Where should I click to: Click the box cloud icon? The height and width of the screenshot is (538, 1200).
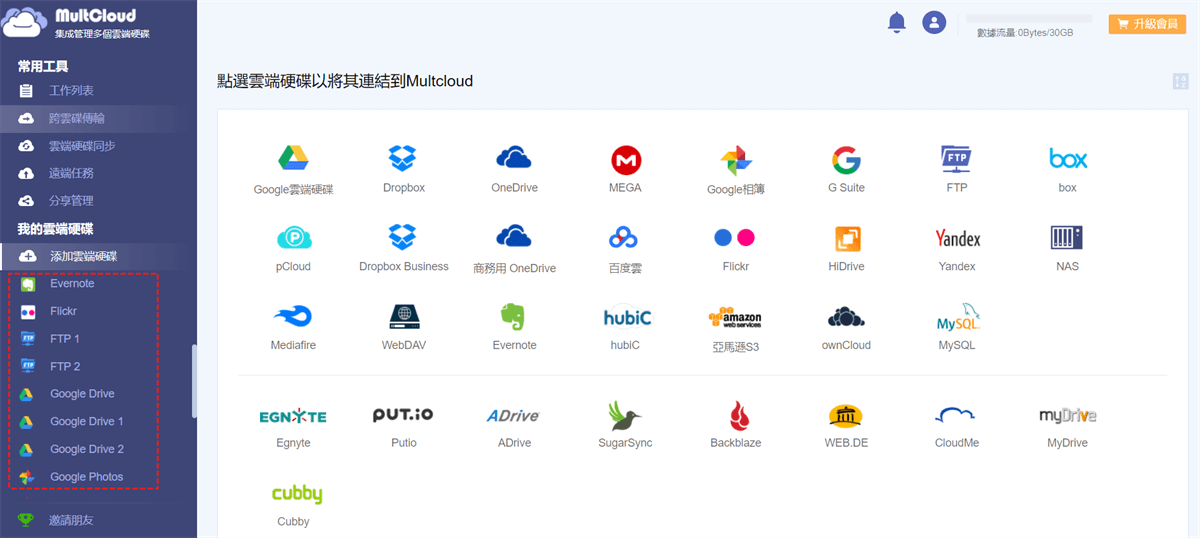1068,158
